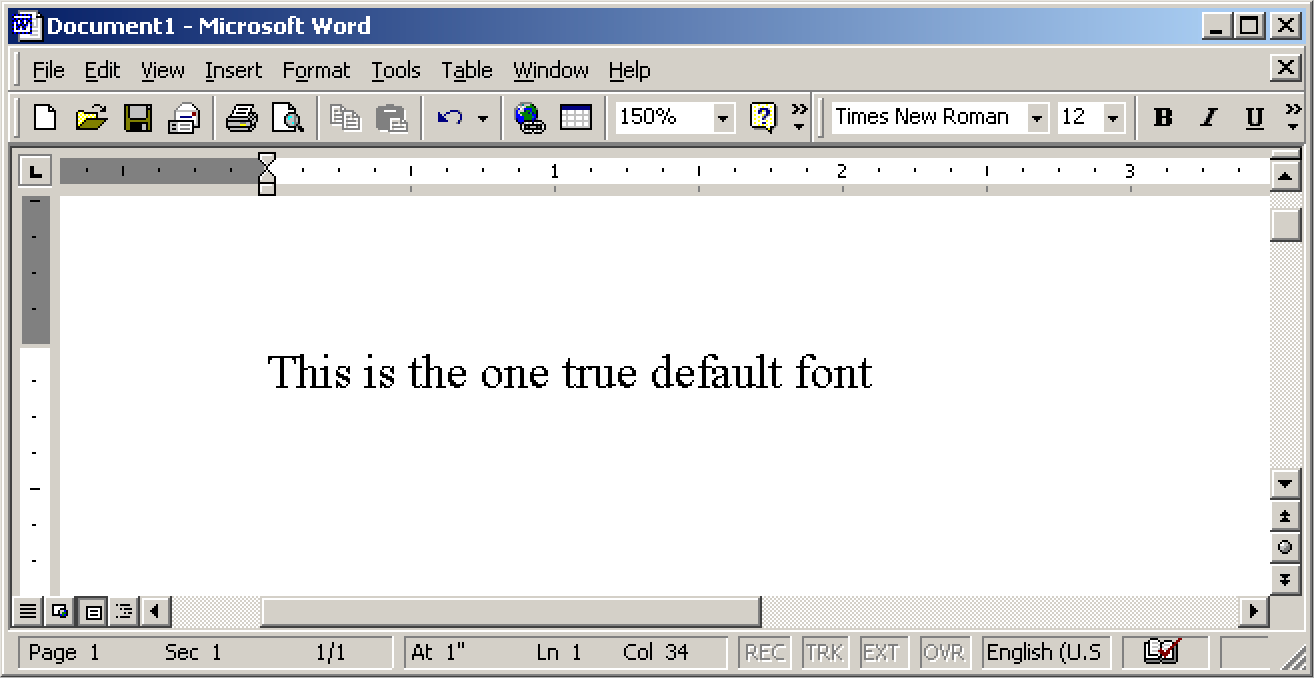The width and height of the screenshot is (1314, 678).
Task: Open the 150% zoom dropdown
Action: point(723,118)
